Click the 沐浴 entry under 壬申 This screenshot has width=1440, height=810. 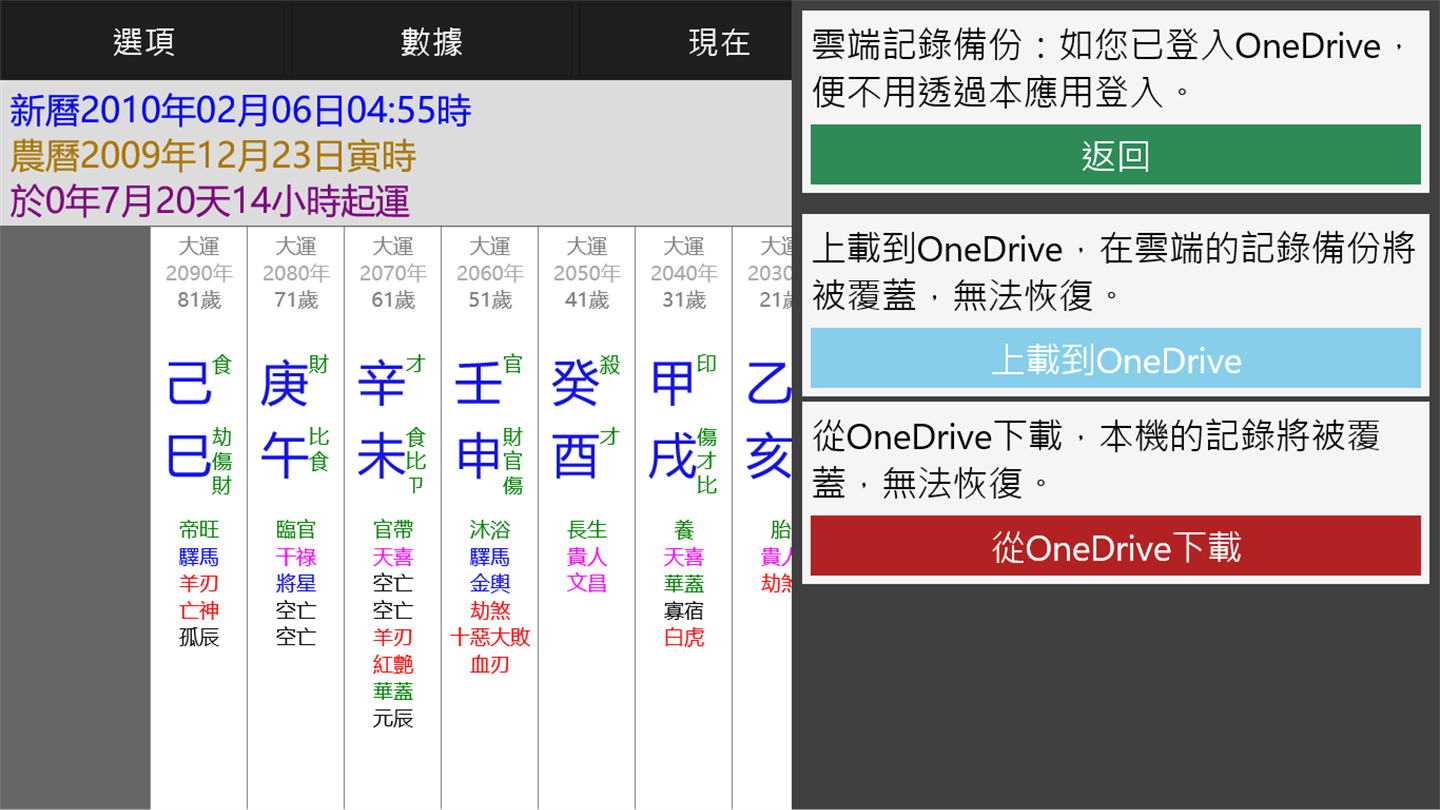point(490,530)
